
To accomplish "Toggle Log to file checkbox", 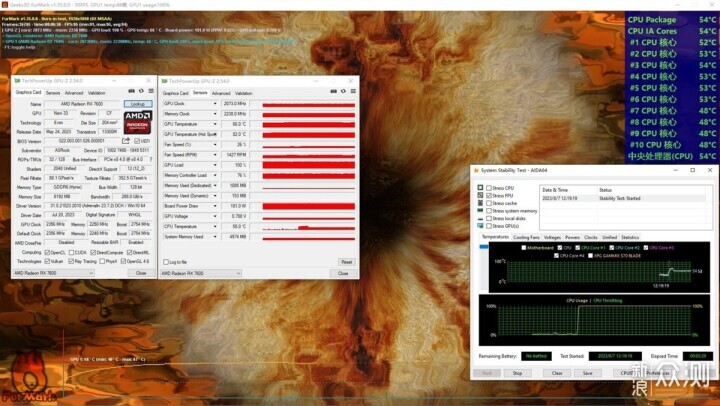I will coord(166,262).
